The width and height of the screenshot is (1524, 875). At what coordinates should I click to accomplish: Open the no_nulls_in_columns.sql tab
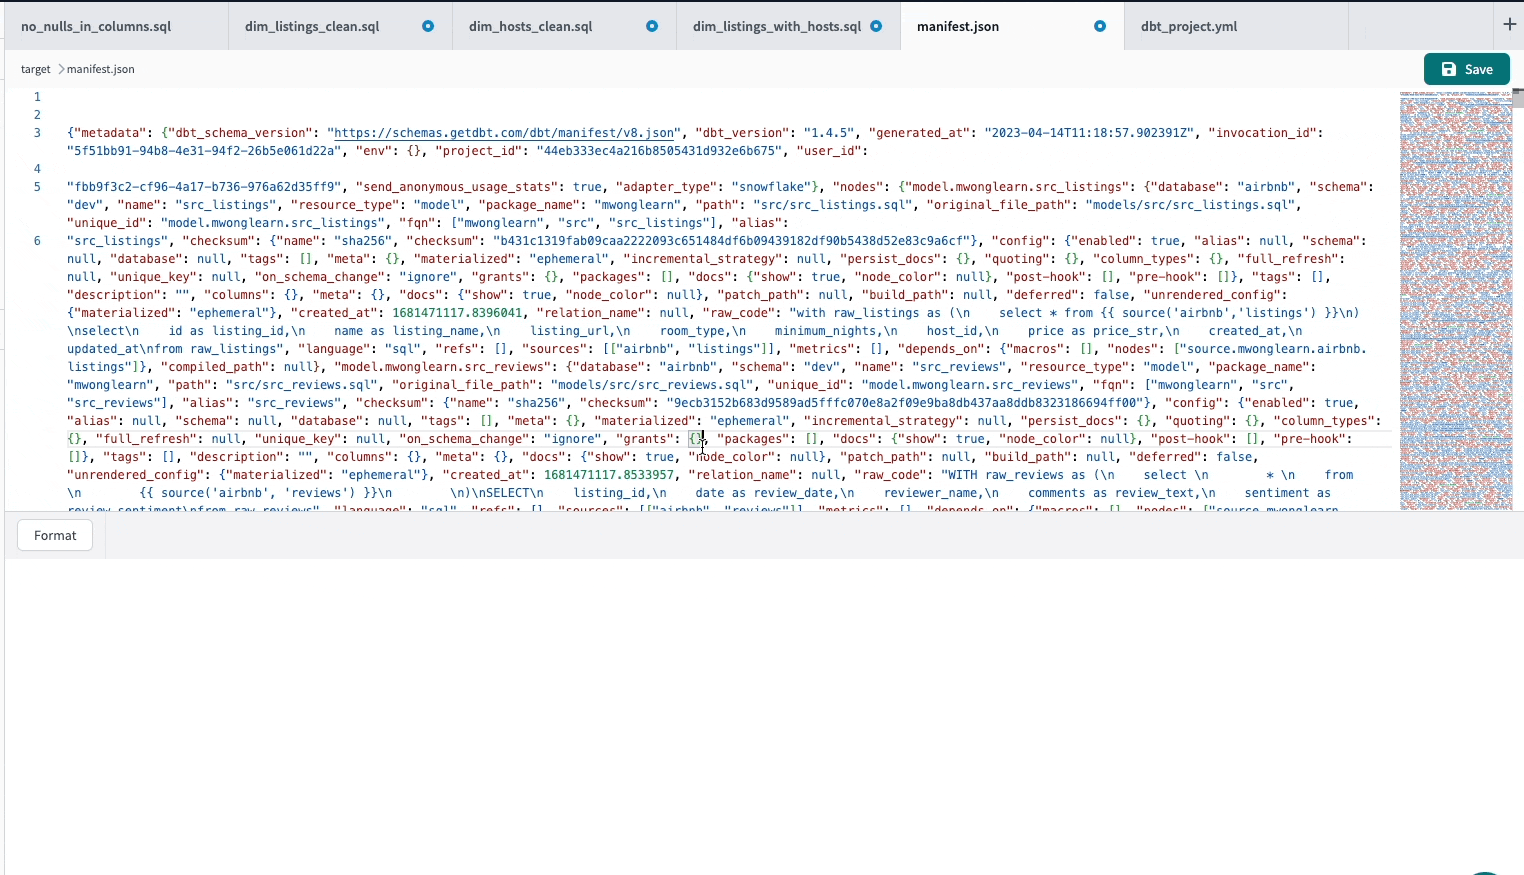95,26
